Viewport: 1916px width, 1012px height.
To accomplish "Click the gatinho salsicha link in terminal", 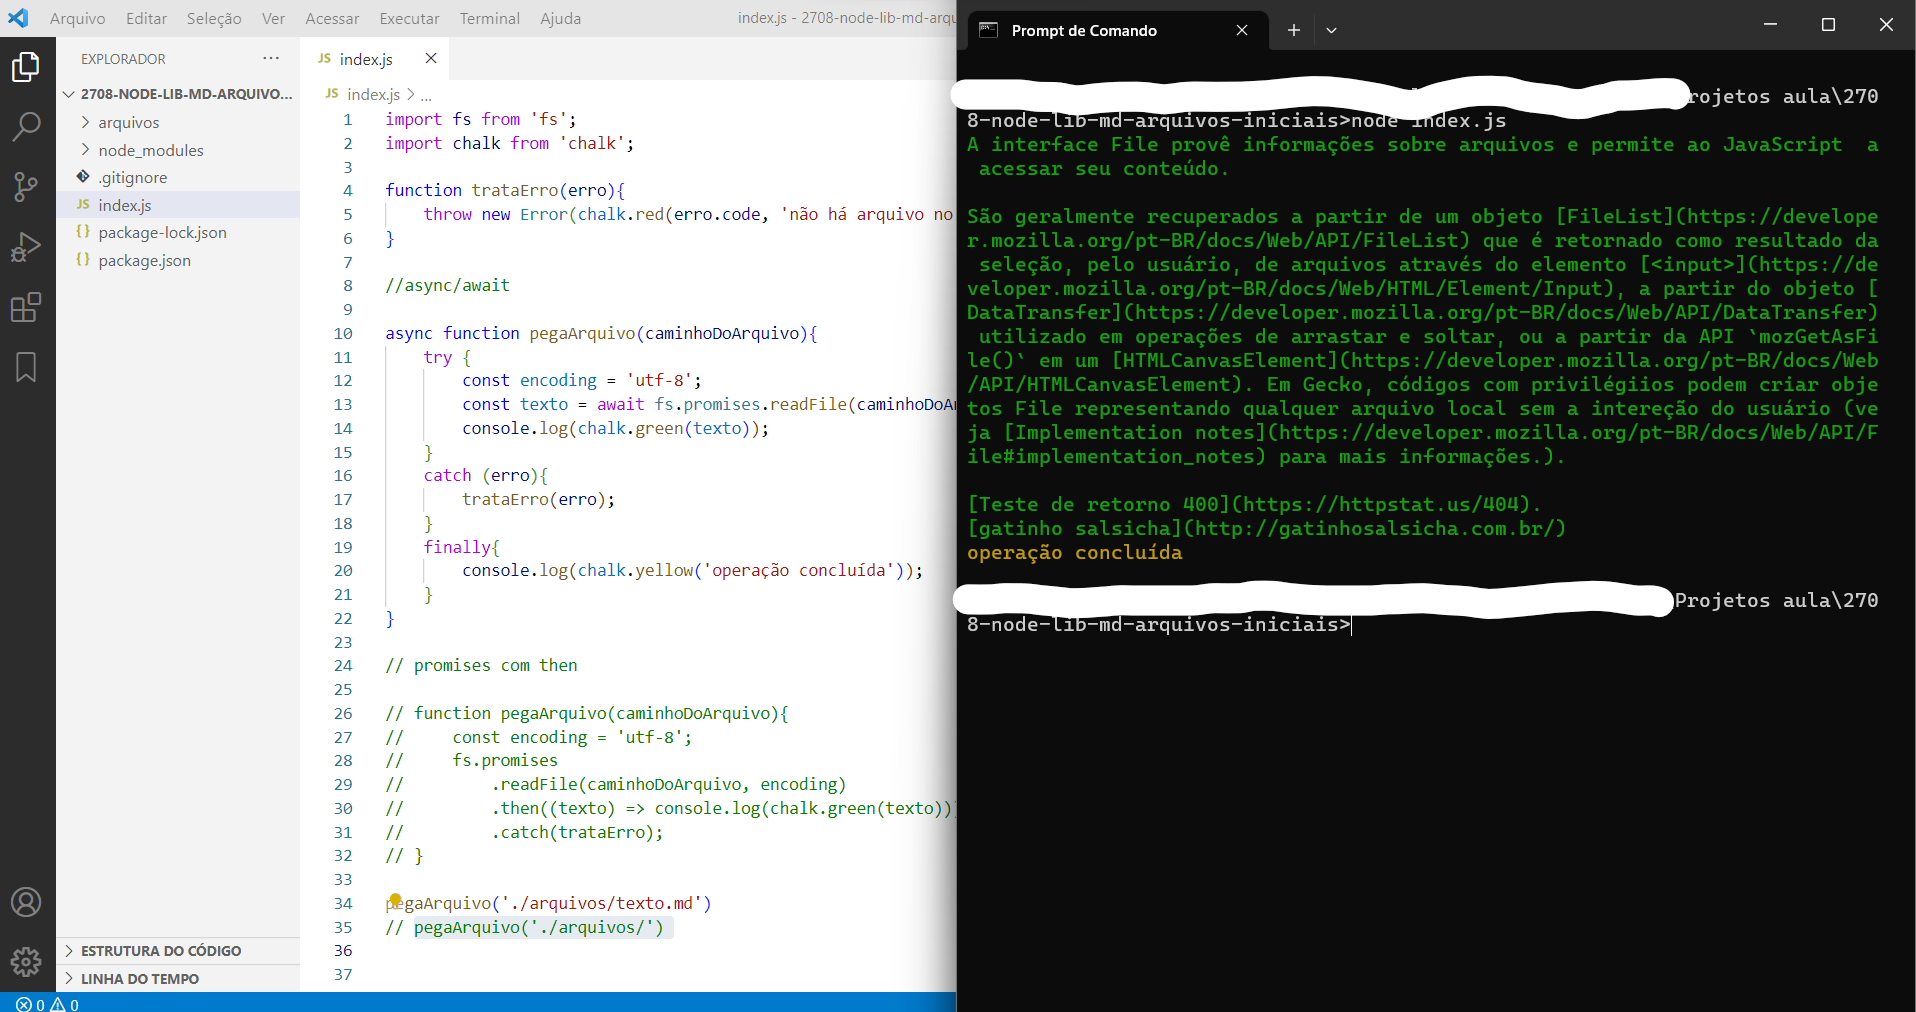I will point(1266,528).
